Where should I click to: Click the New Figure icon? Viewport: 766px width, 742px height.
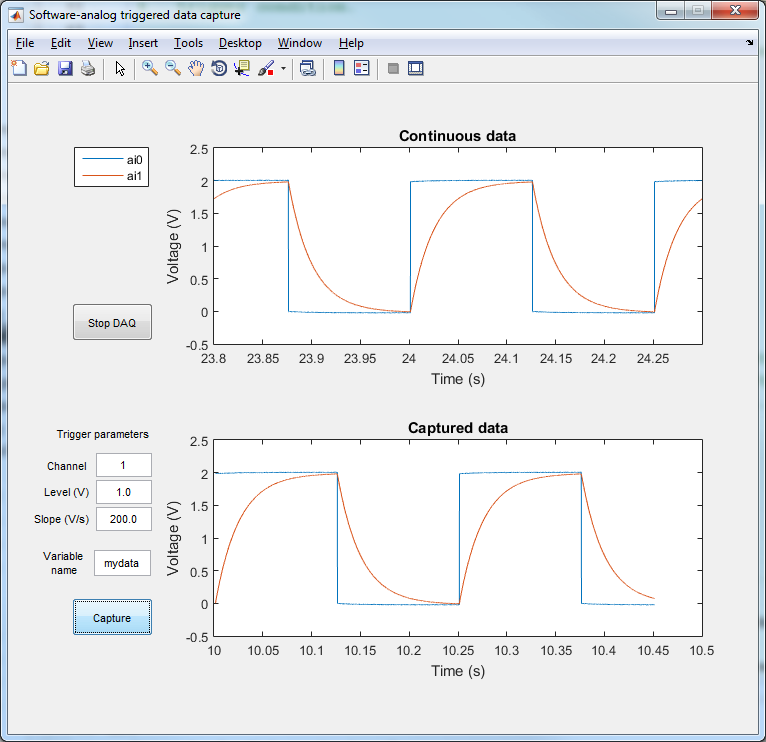19,68
